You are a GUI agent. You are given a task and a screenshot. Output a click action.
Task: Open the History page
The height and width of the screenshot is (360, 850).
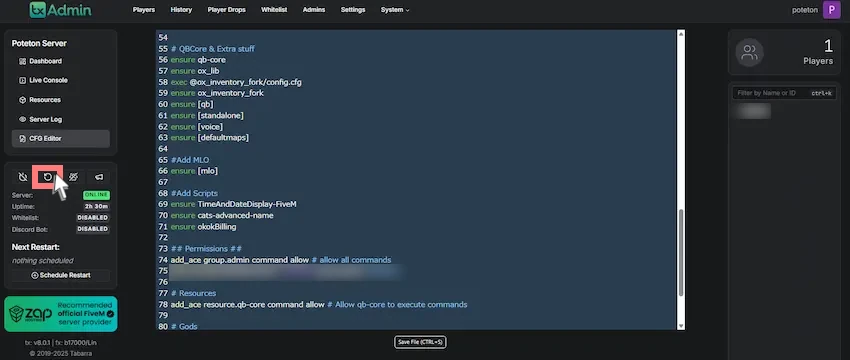click(181, 10)
